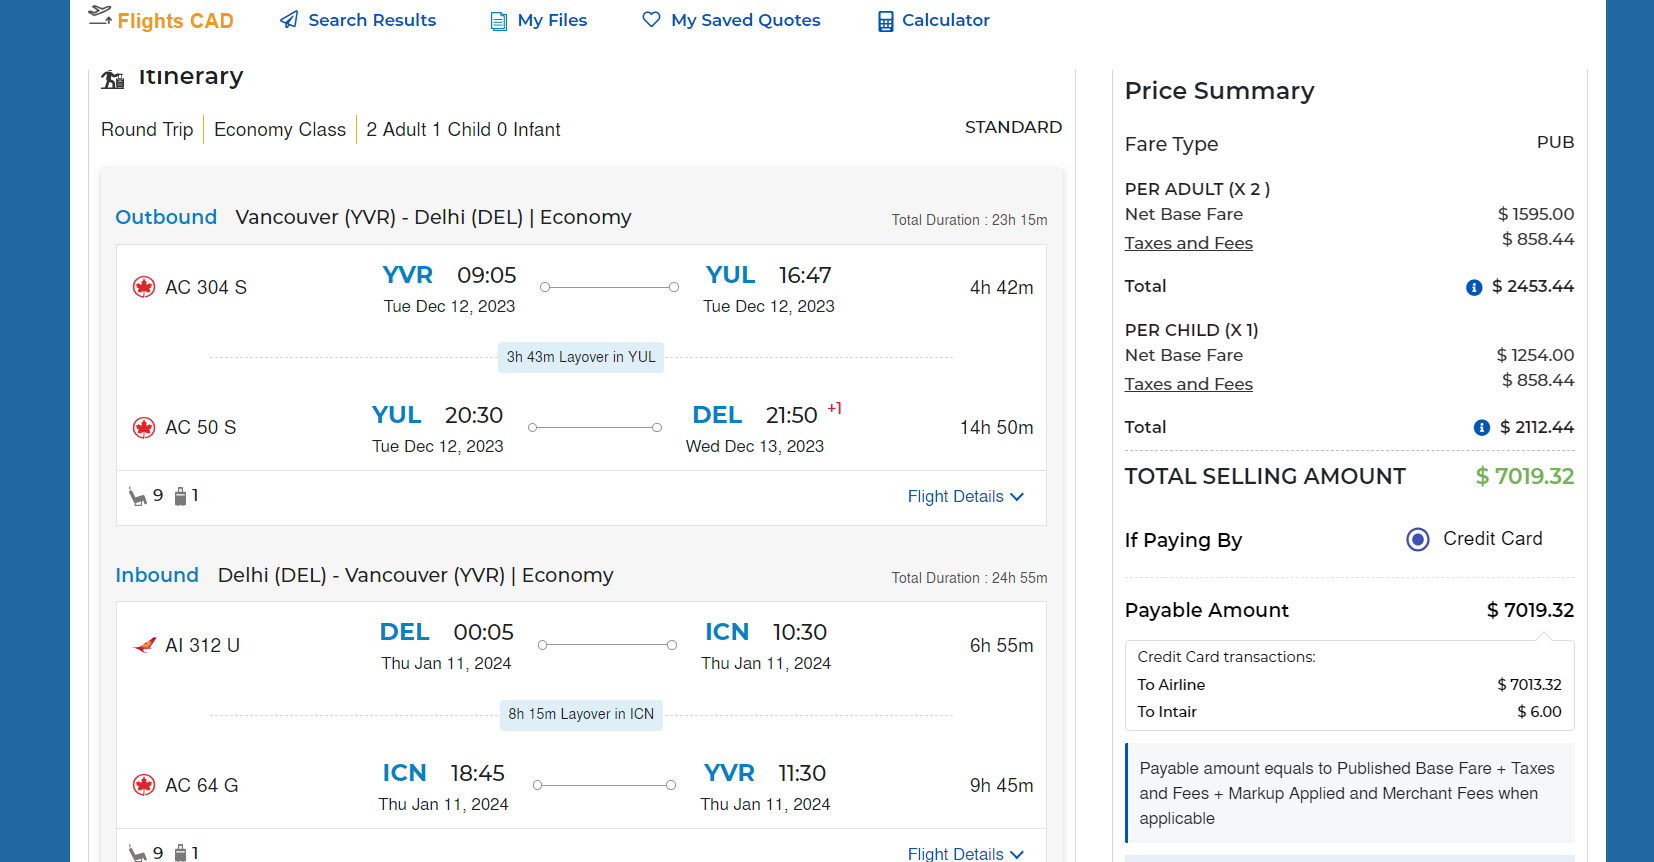Screen dimensions: 1654x862
Task: Open Taxes and Fees link for child fare
Action: tap(1188, 384)
